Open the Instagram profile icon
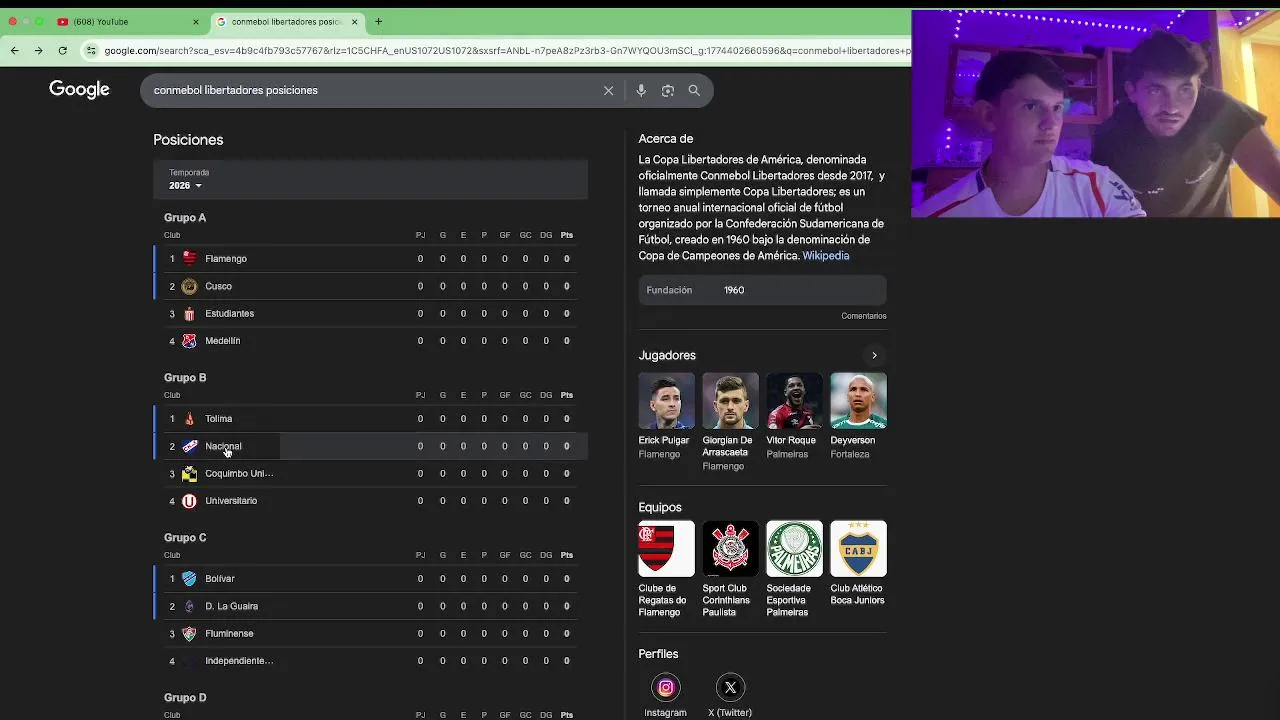The height and width of the screenshot is (720, 1280). coord(665,687)
